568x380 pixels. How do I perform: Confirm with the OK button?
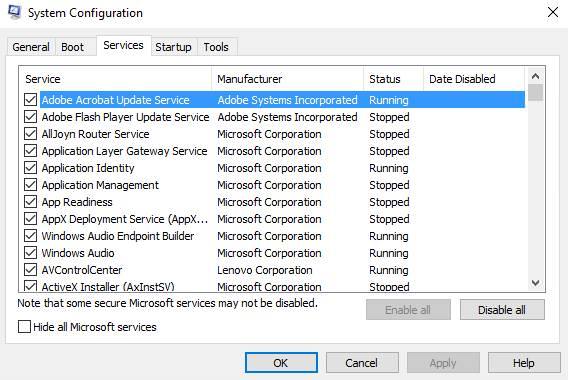(x=281, y=363)
